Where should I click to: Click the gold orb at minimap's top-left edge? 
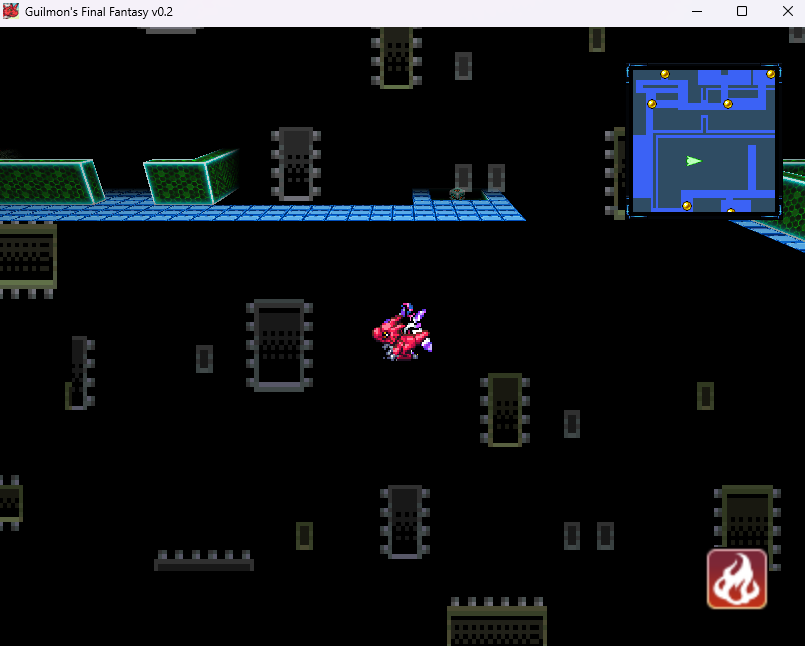pyautogui.click(x=665, y=74)
